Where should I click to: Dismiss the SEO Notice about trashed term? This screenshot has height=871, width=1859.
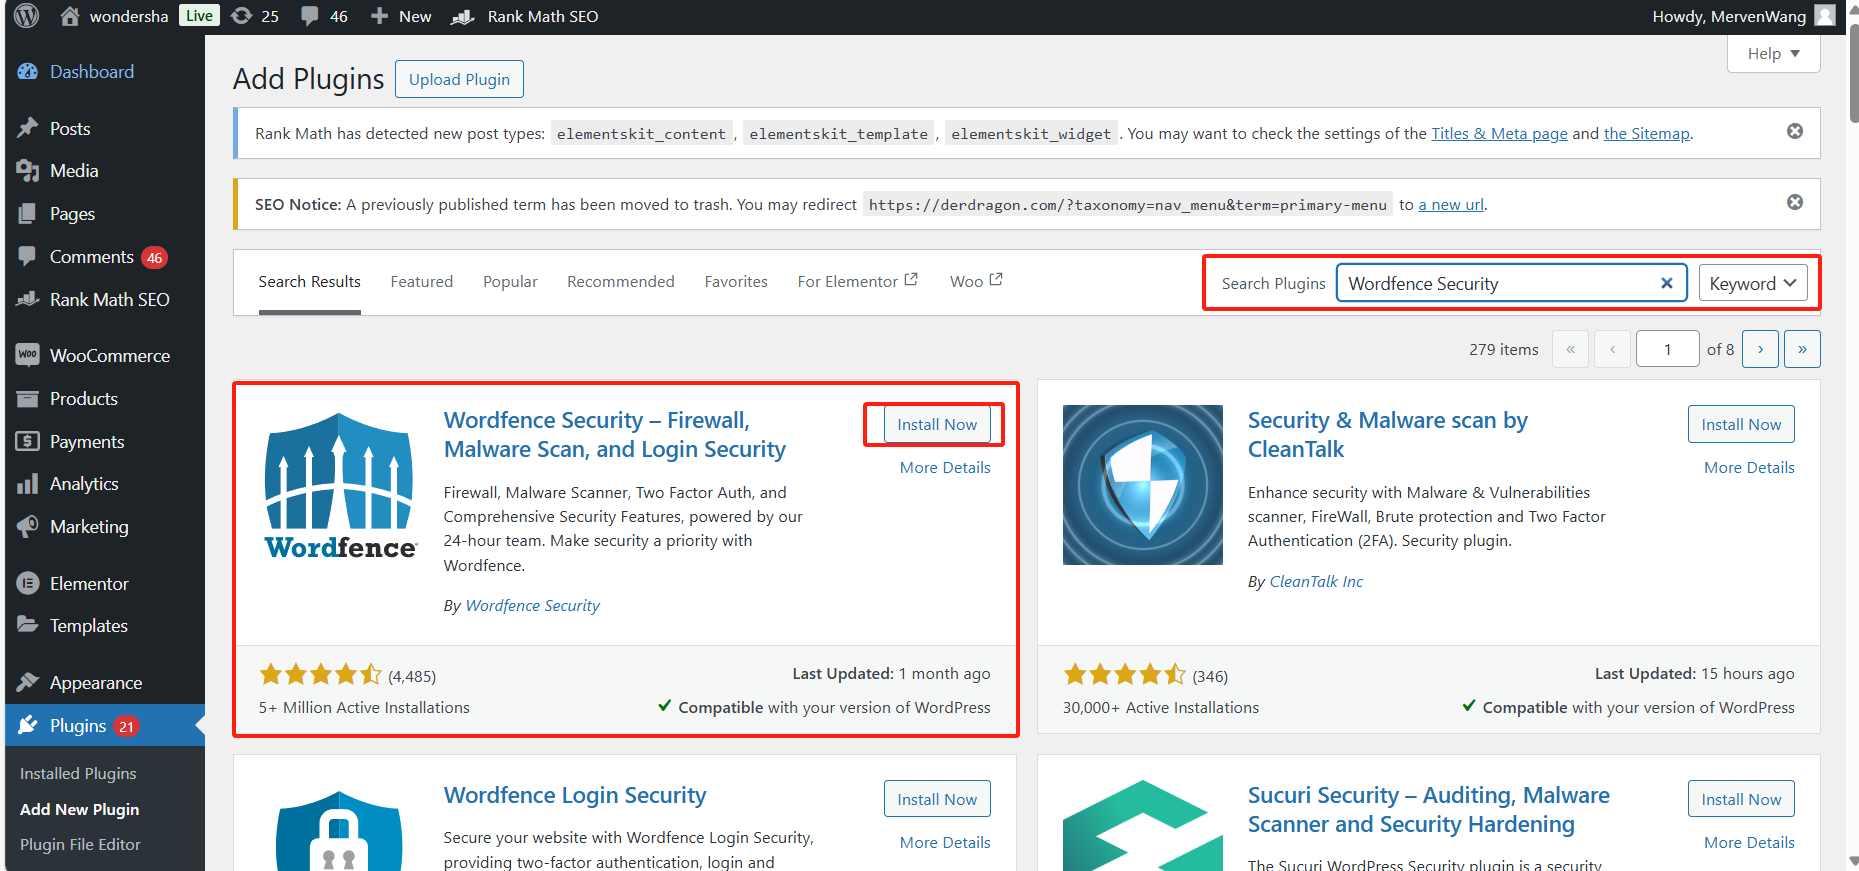1795,202
